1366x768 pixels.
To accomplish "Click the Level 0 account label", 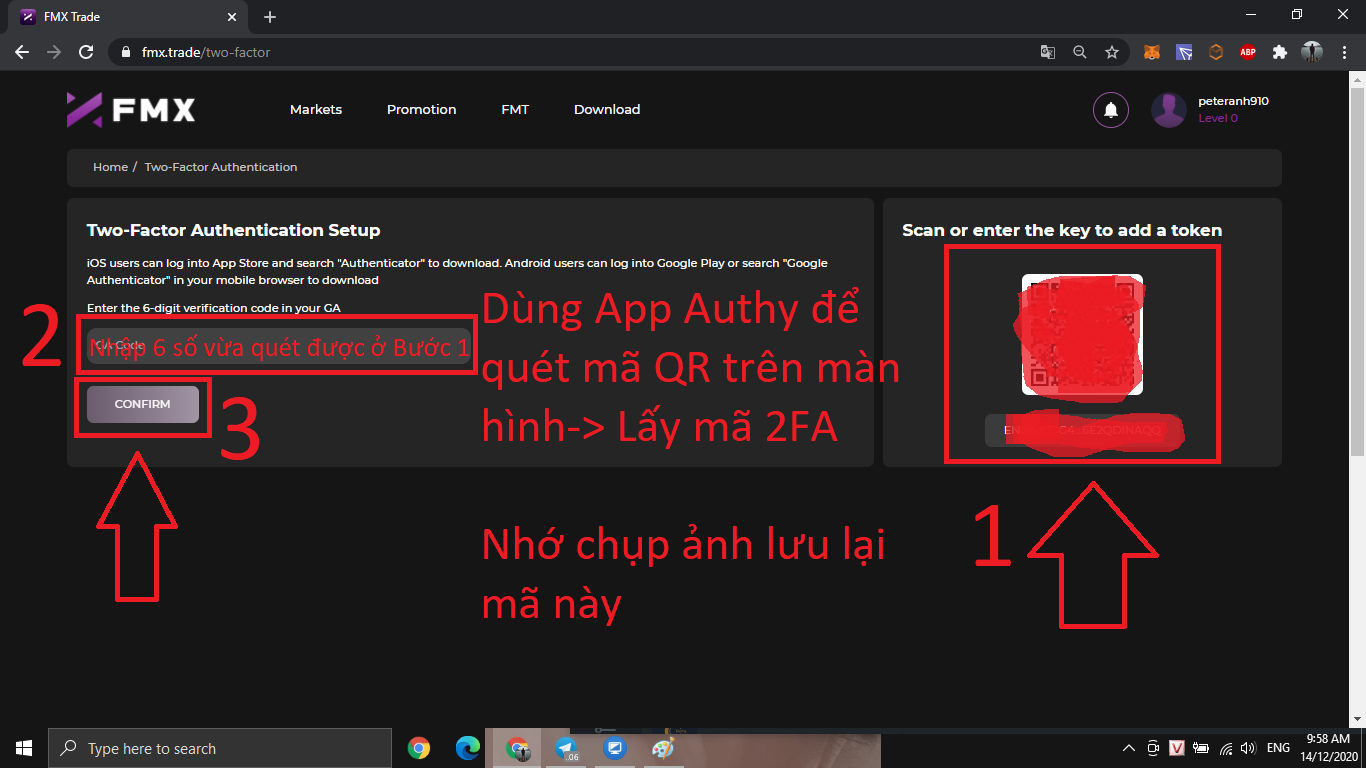I will (x=1218, y=118).
